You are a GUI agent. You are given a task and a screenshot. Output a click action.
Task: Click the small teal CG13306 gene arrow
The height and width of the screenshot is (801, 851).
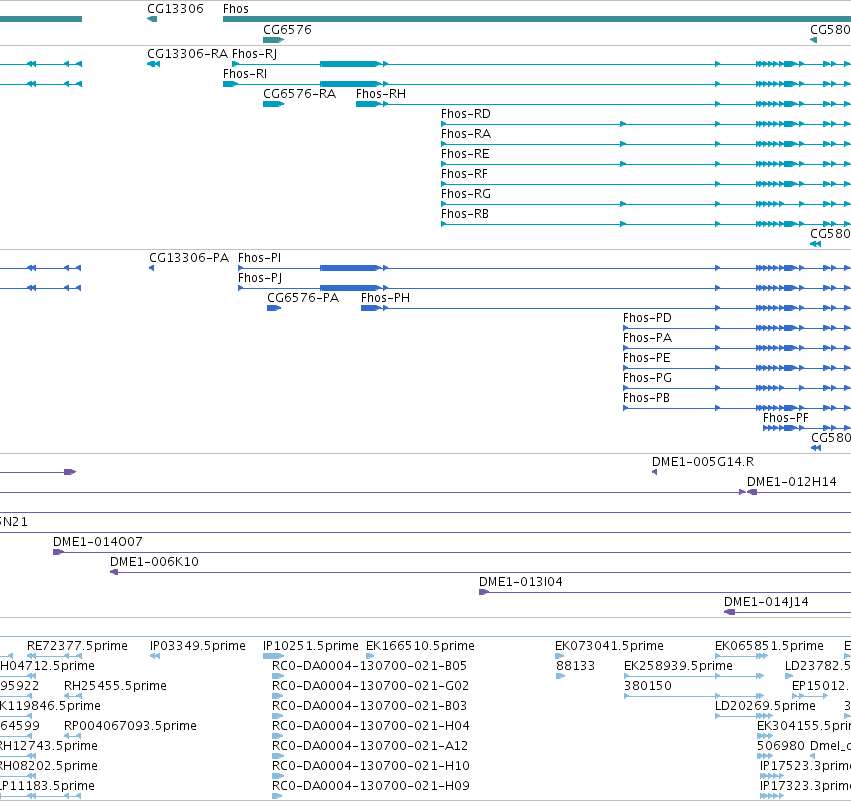coord(152,19)
